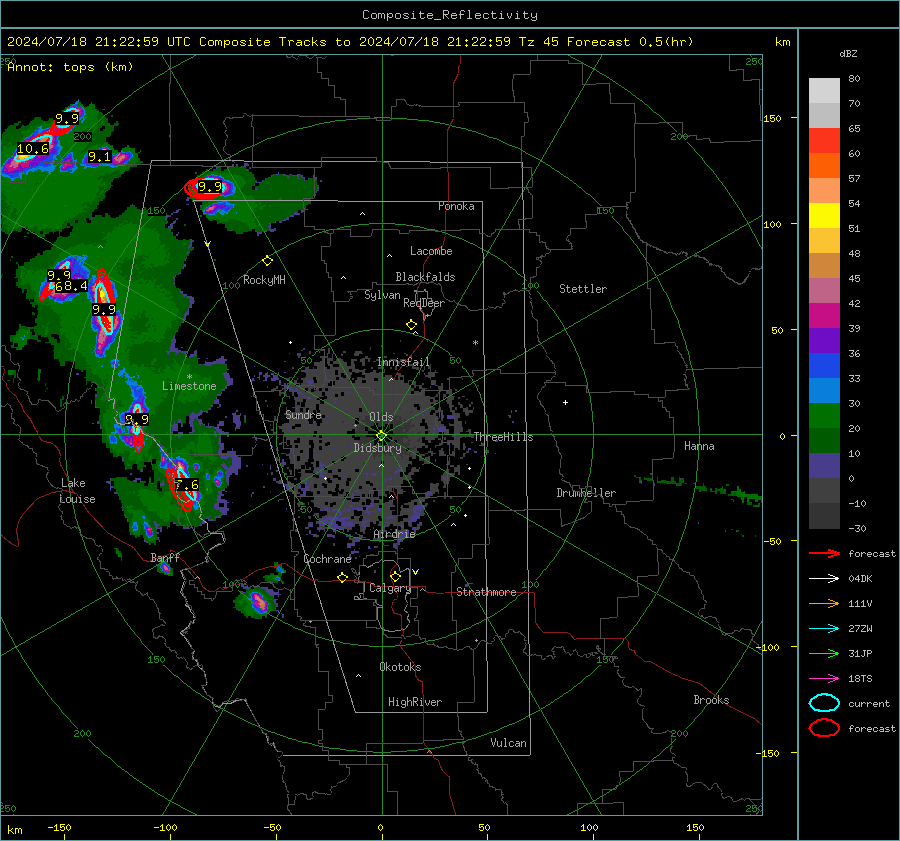
Task: Click the Limestone label
Action: coord(189,386)
